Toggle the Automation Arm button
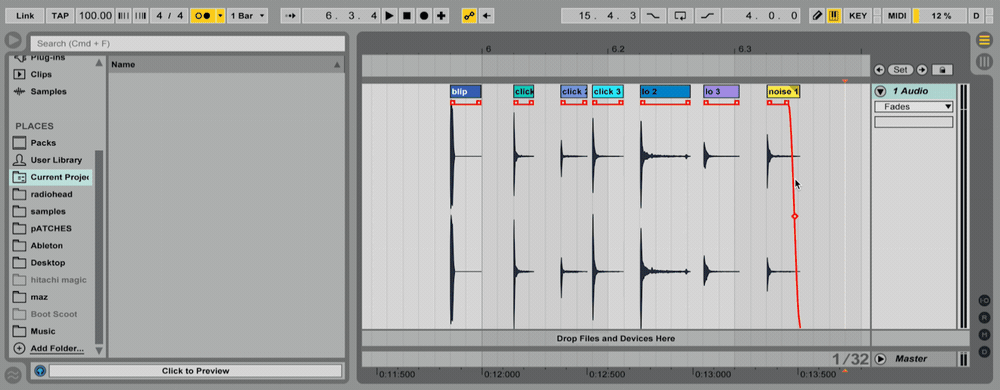This screenshot has height=390, width=1000. [x=469, y=16]
